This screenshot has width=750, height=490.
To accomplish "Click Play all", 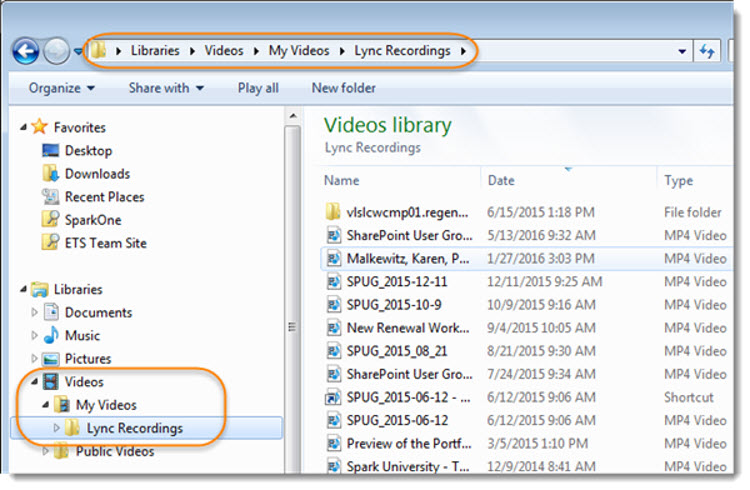I will click(x=258, y=88).
